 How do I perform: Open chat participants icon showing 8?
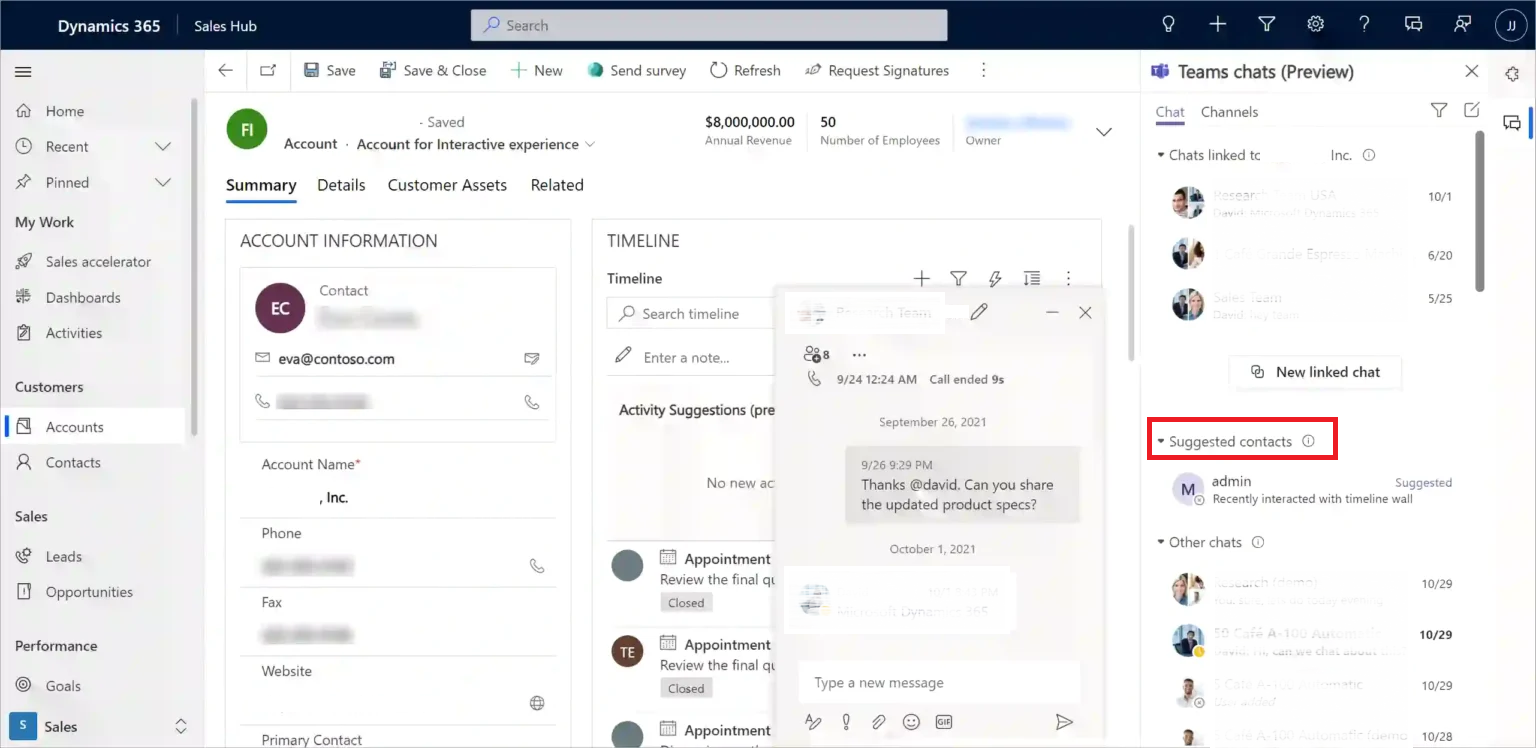click(817, 354)
